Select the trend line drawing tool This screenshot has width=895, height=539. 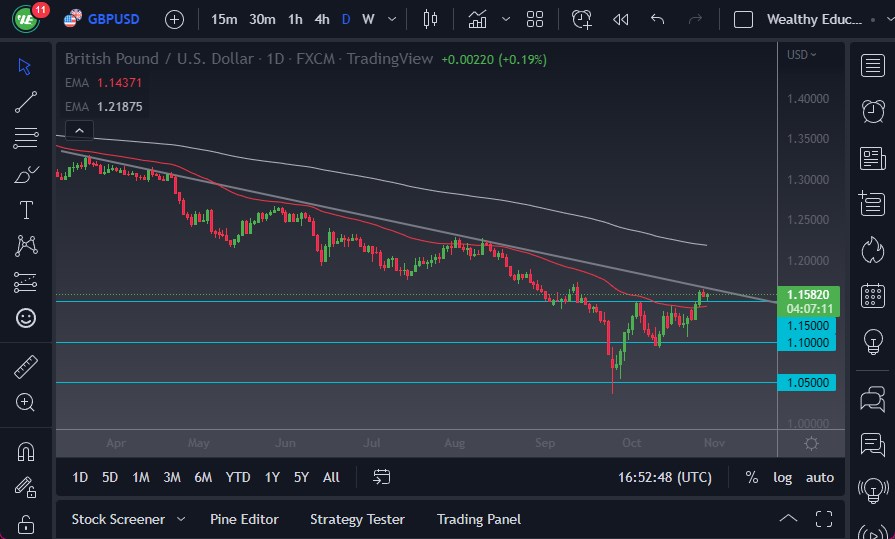click(26, 102)
